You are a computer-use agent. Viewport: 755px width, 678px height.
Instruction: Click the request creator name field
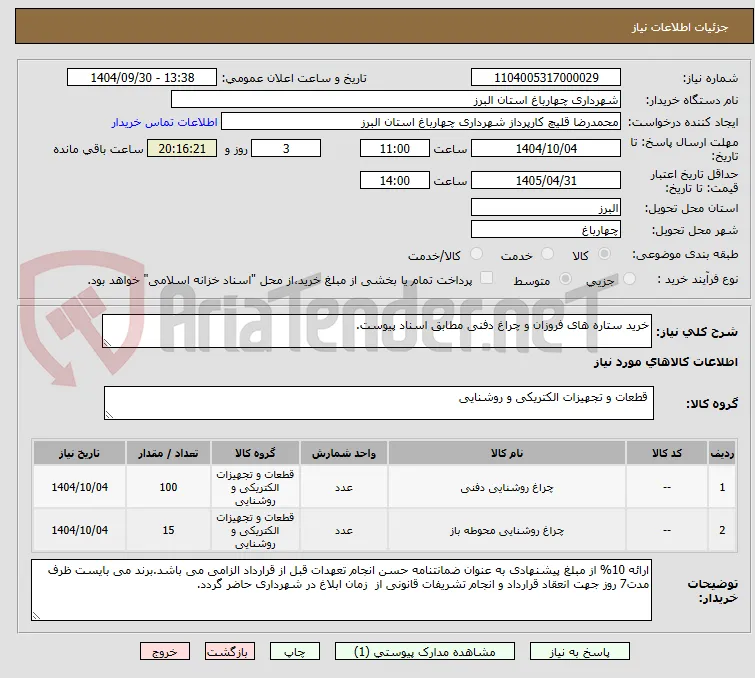421,122
